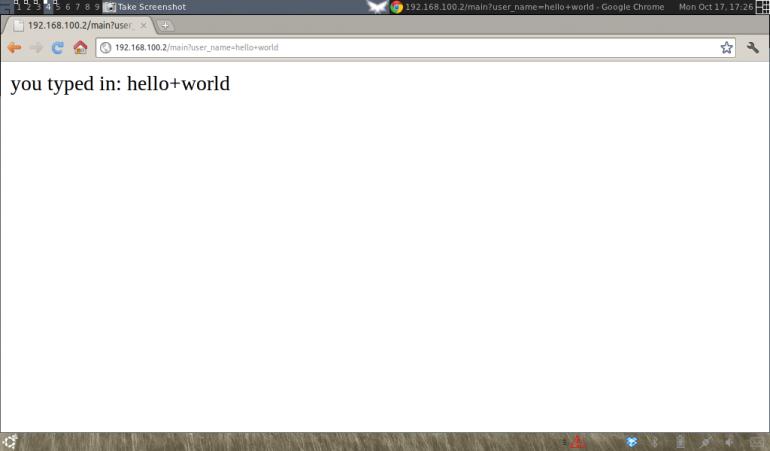Open the home page via house icon
This screenshot has height=451, width=770.
80,47
